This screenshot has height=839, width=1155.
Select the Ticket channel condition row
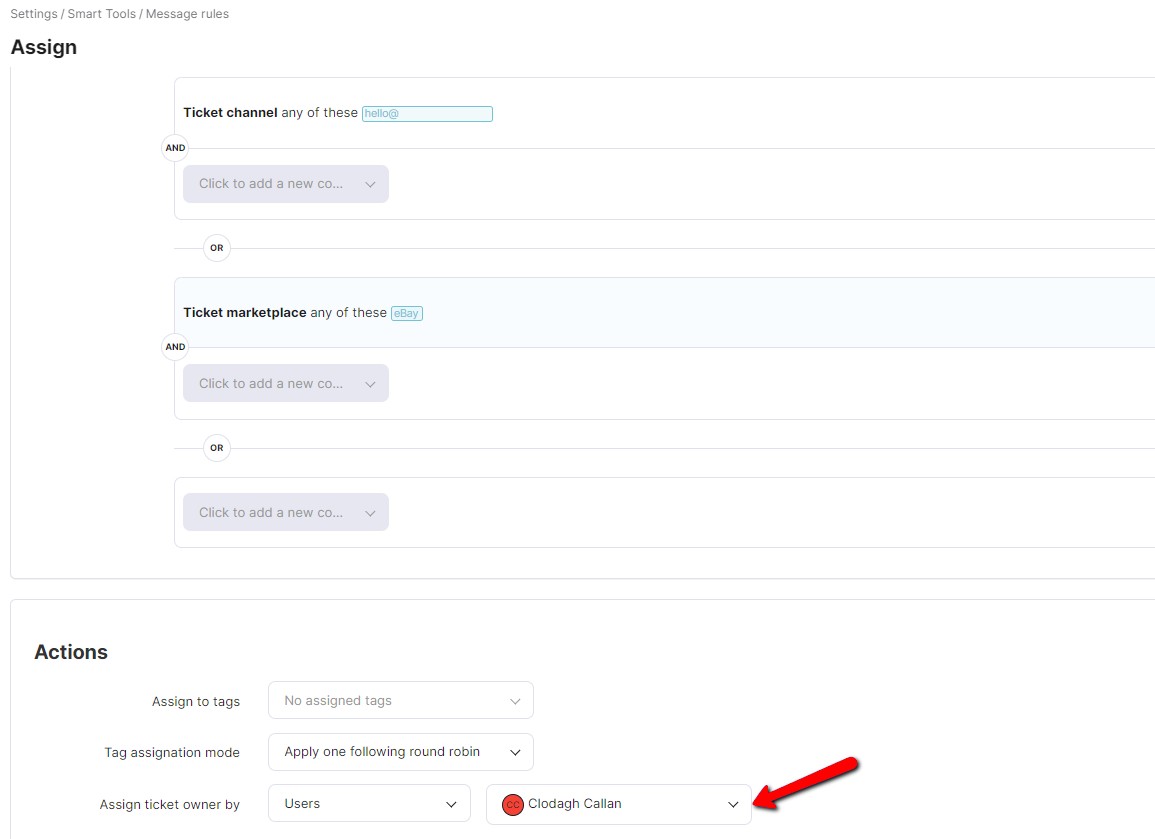coord(664,113)
